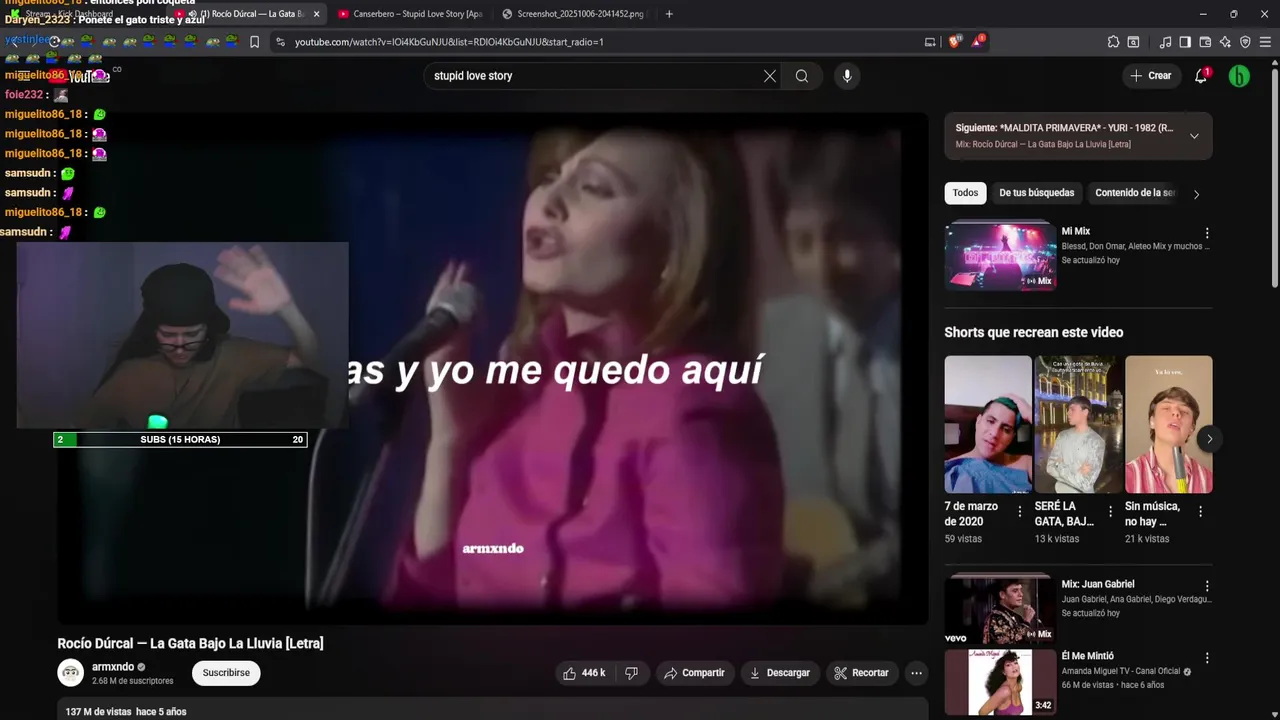Screen dimensions: 1280x720
Task: Open the green account avatar menu
Action: pyautogui.click(x=1239, y=76)
